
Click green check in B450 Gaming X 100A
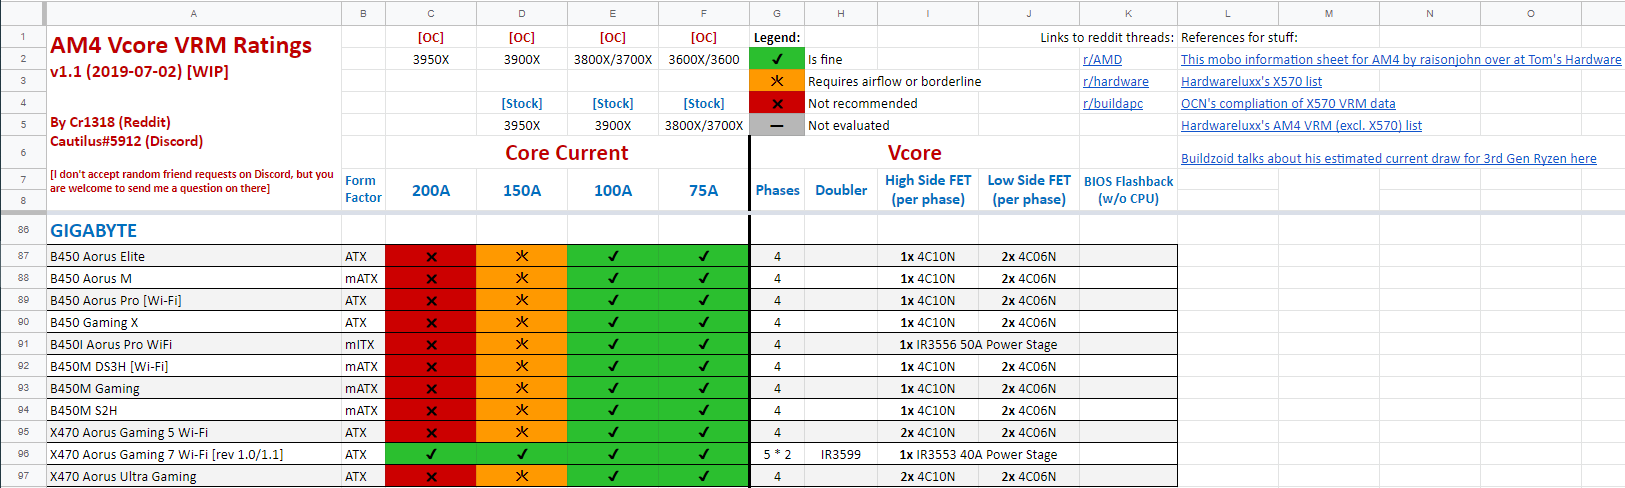pos(613,323)
